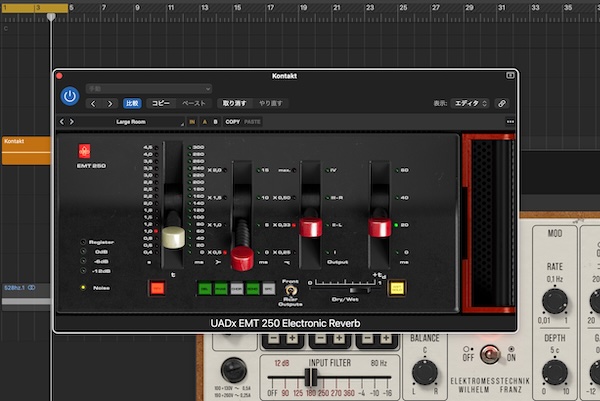The width and height of the screenshot is (600, 401).
Task: Select the grey SPC program button
Action: pyautogui.click(x=269, y=289)
